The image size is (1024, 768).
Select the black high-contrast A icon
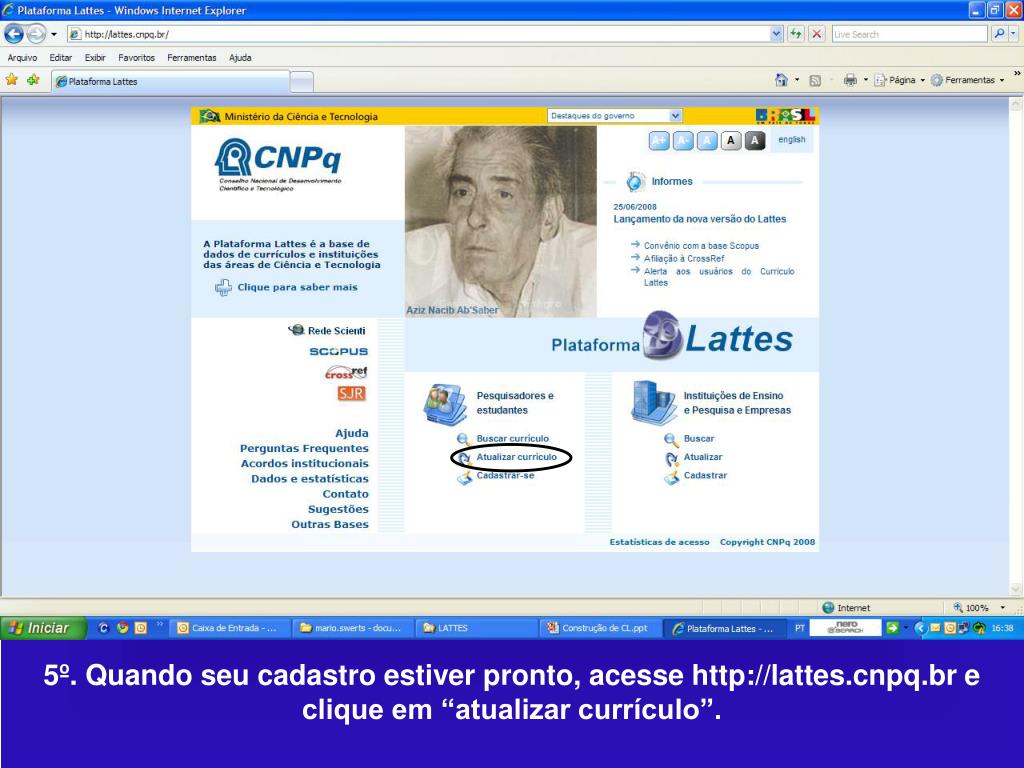pos(755,140)
